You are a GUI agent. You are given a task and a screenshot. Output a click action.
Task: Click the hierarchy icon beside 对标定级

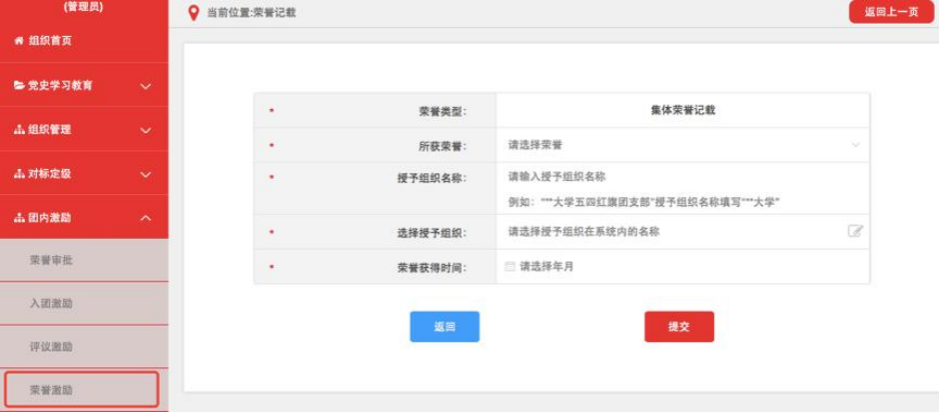pyautogui.click(x=19, y=174)
